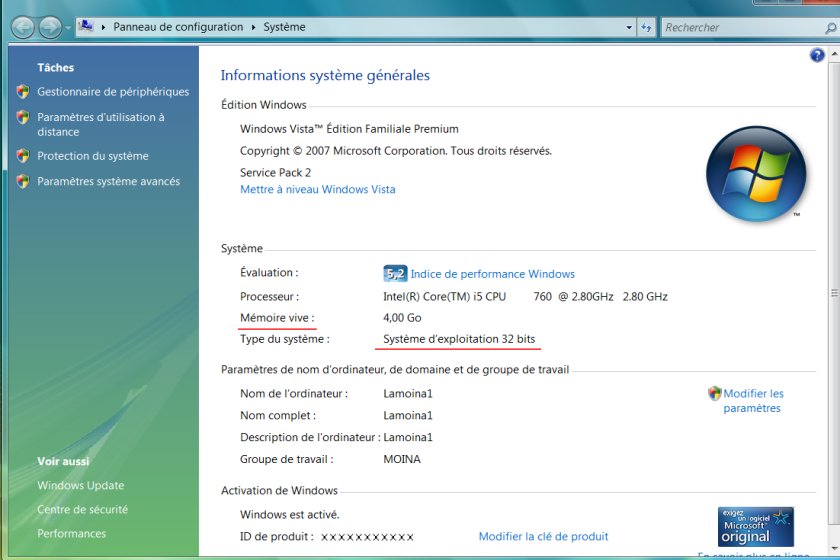The height and width of the screenshot is (560, 840).
Task: Click Modifier les paramètres link
Action: point(753,401)
